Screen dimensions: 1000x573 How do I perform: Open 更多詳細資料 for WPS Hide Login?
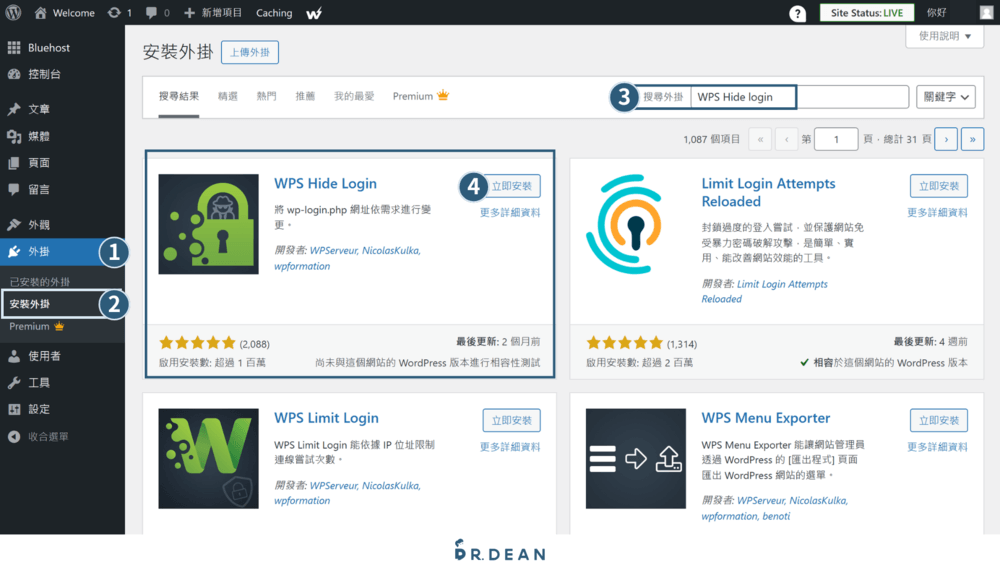(510, 212)
